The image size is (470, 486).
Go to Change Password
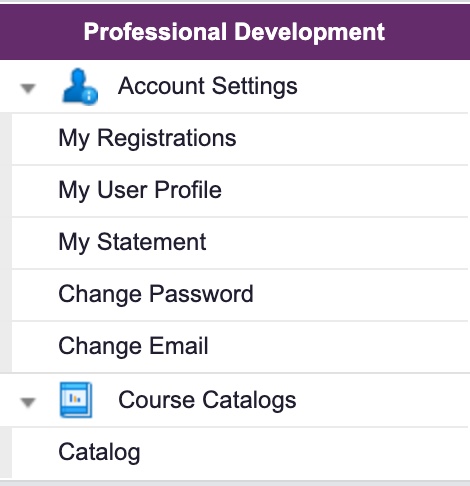156,294
